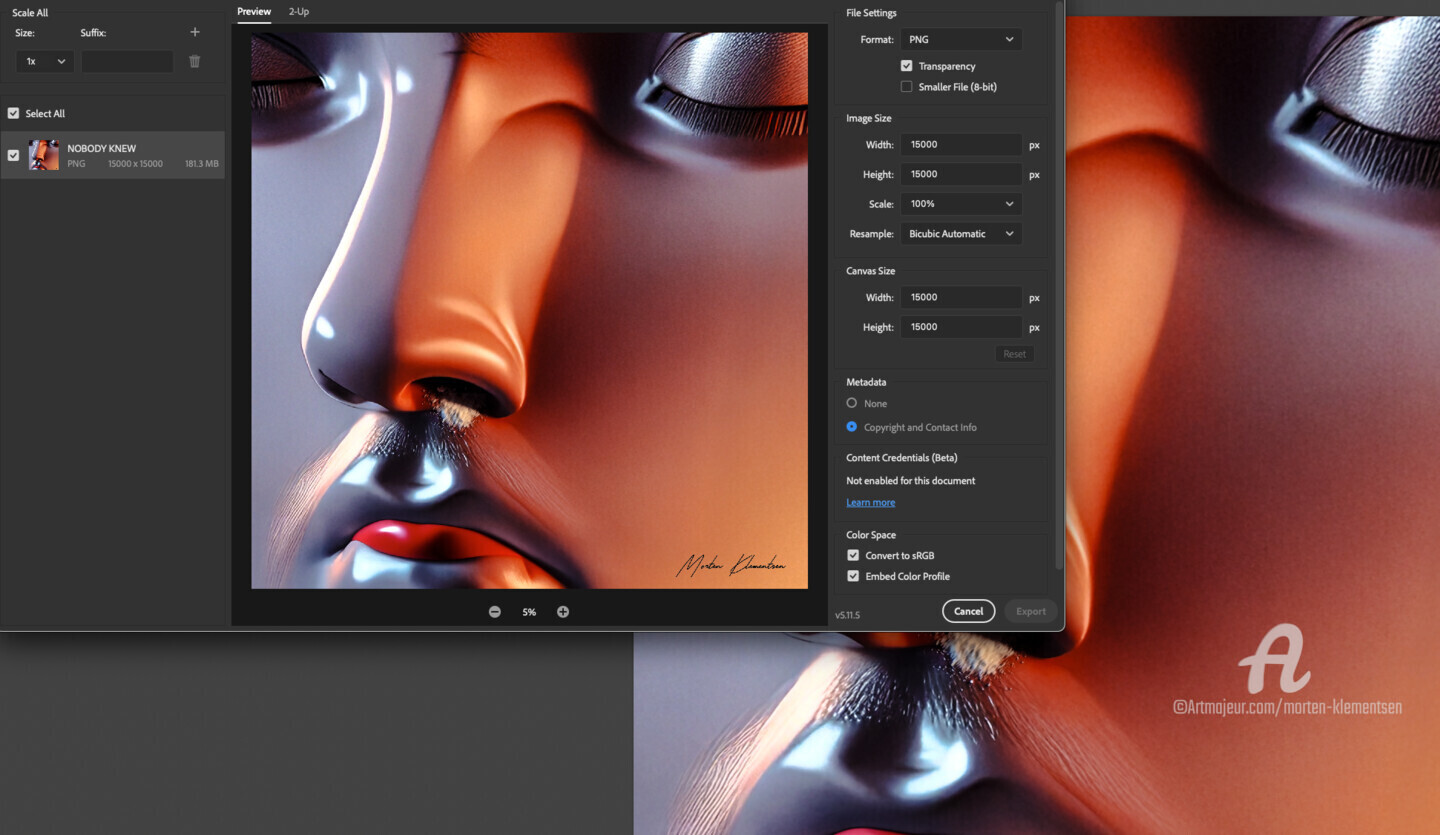Select Copyright and Contact Info metadata
Screen dimensions: 1440x835
pyautogui.click(x=852, y=427)
